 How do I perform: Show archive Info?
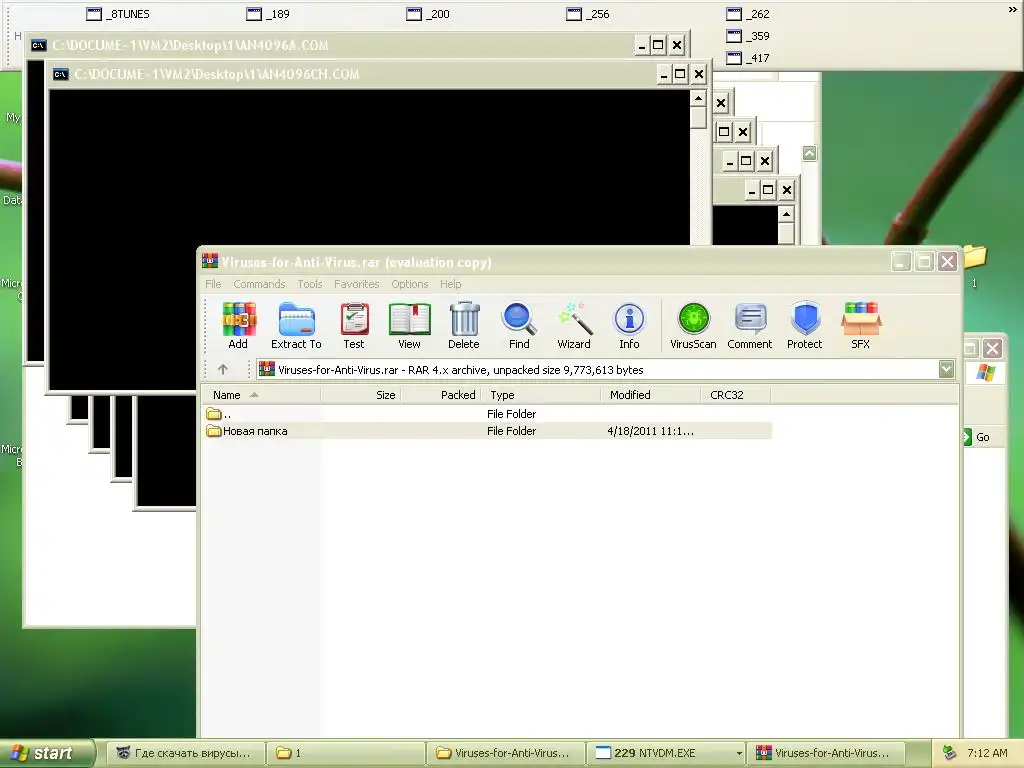(630, 325)
